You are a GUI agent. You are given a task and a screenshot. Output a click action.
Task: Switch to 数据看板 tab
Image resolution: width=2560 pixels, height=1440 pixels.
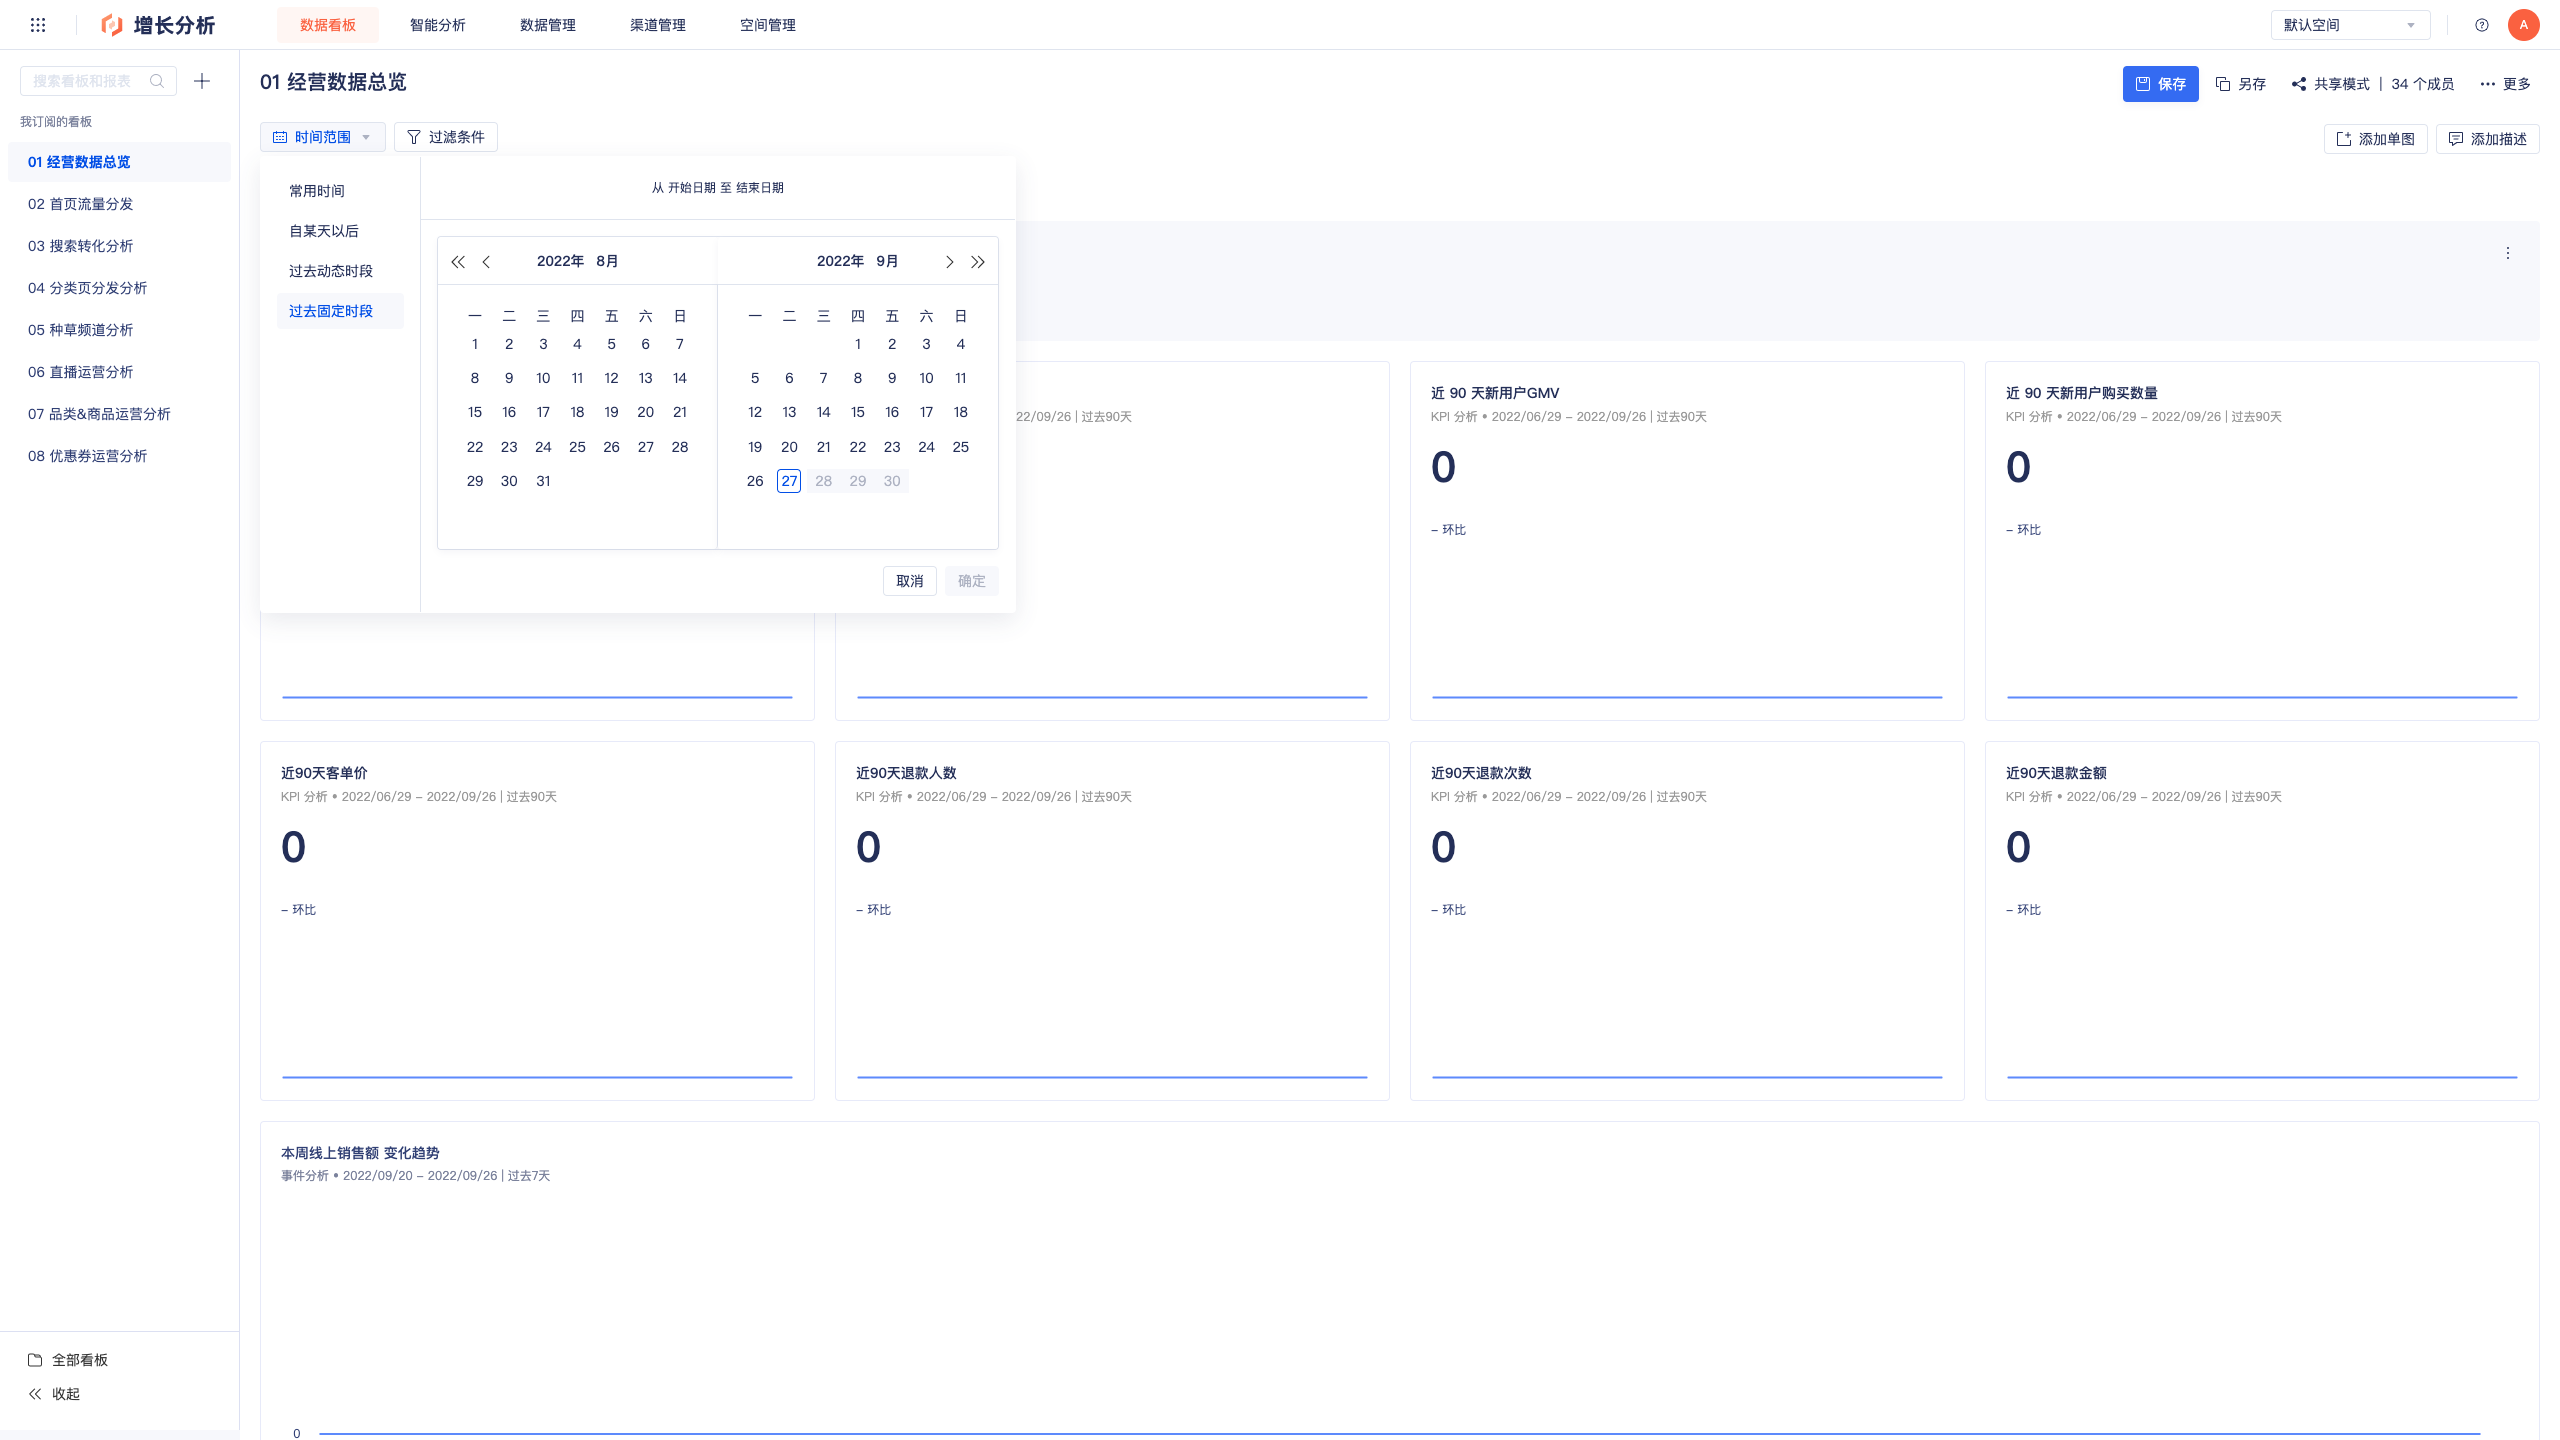(328, 25)
